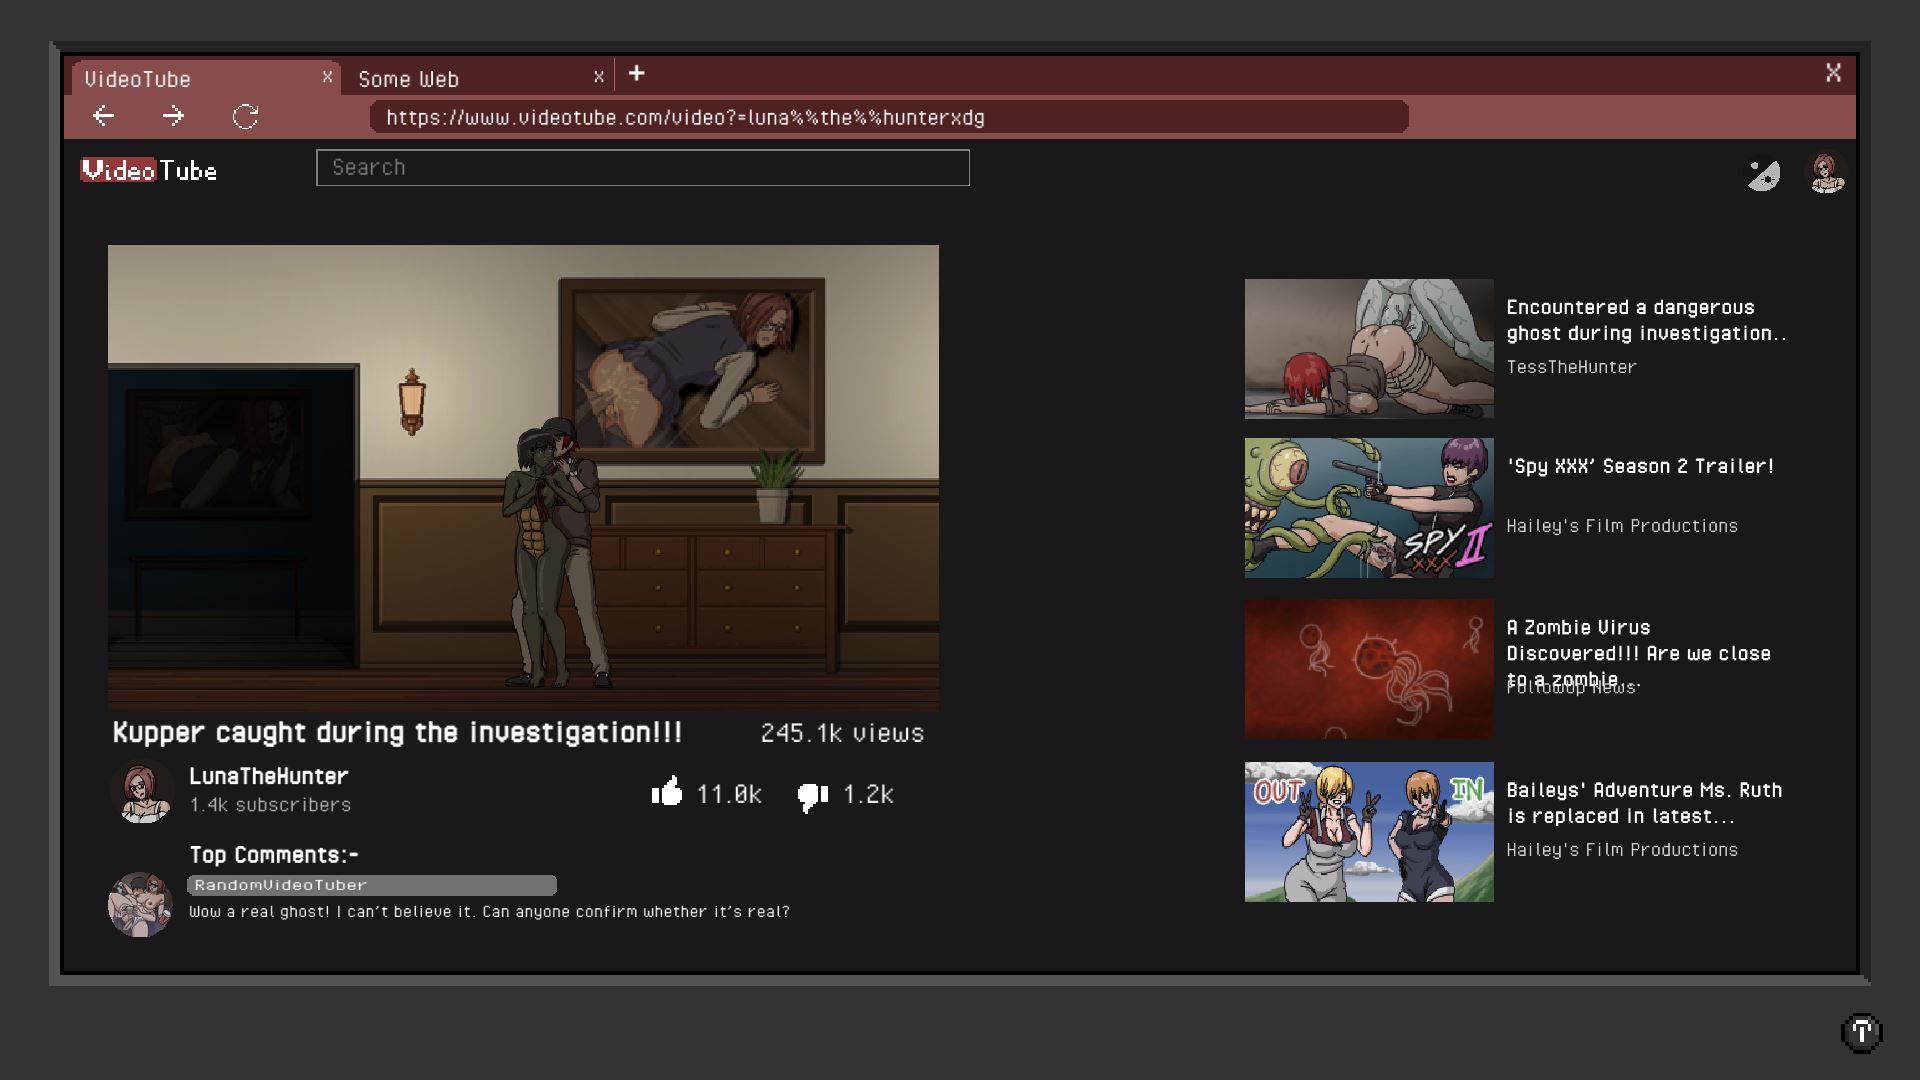Click the thumbs down dislike icon

[x=812, y=796]
